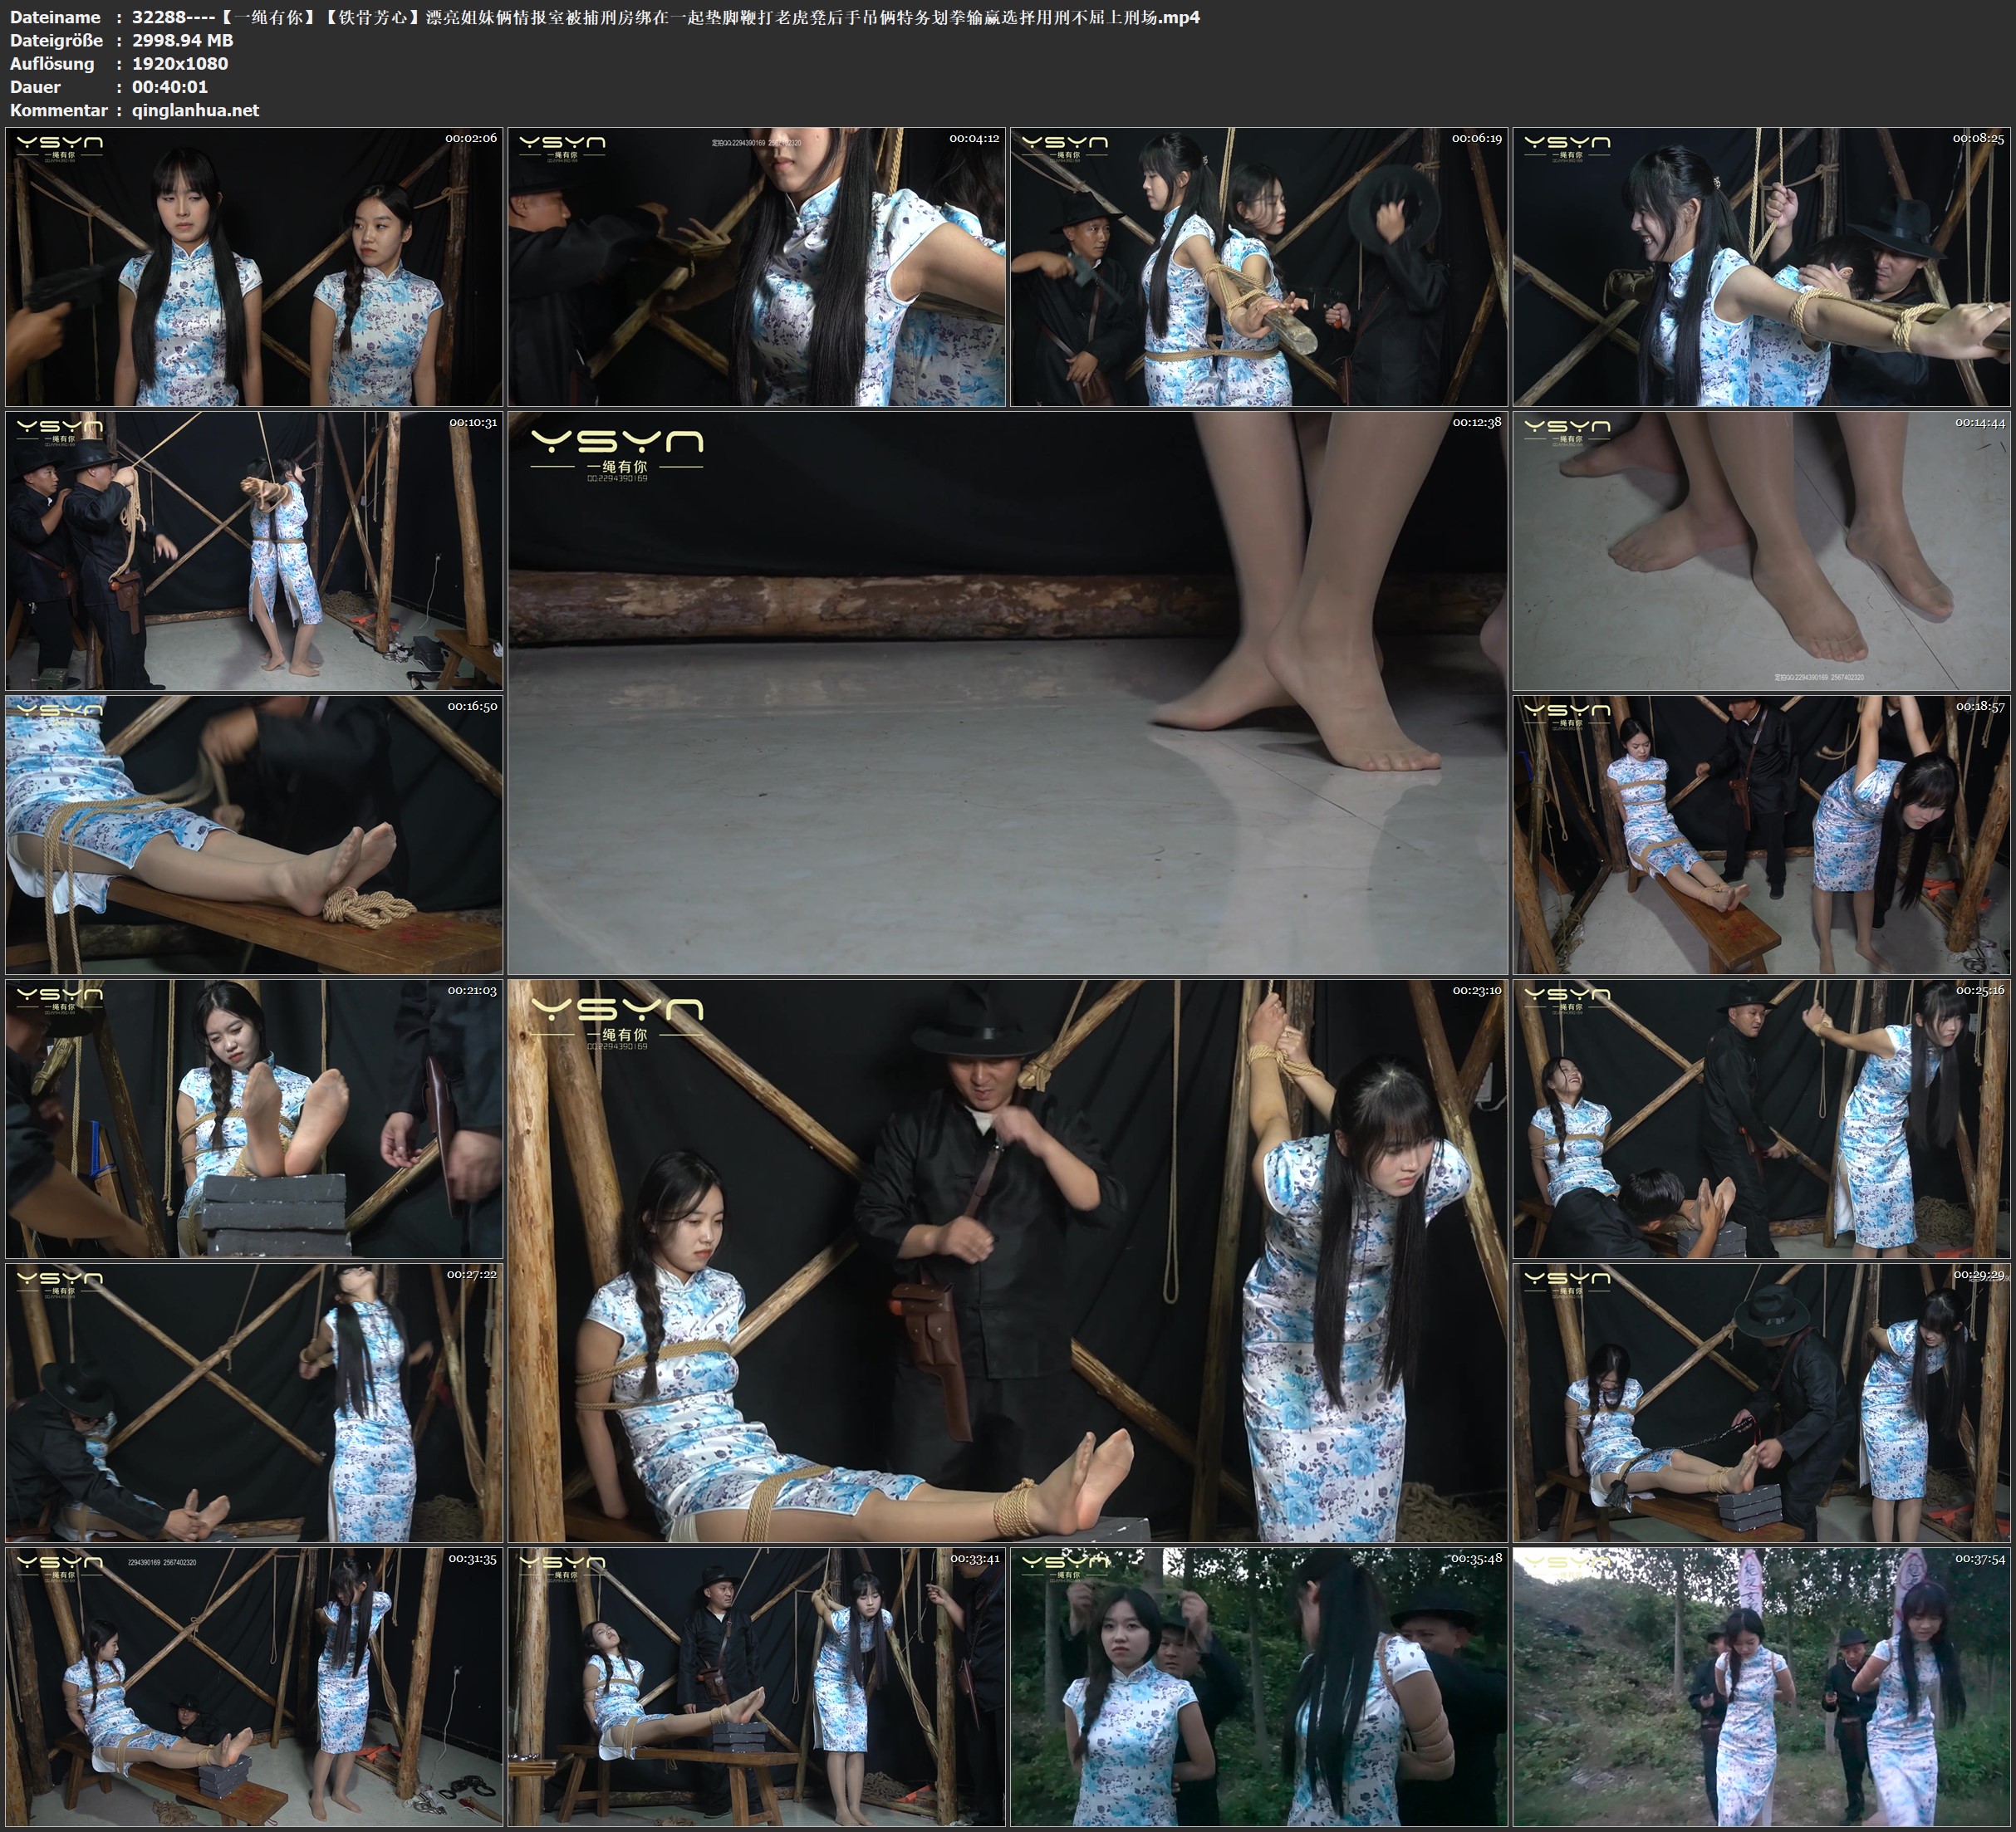Click the thumbnail timestamped 00:14:44
Viewport: 2016px width, 1832px height.
(1761, 550)
